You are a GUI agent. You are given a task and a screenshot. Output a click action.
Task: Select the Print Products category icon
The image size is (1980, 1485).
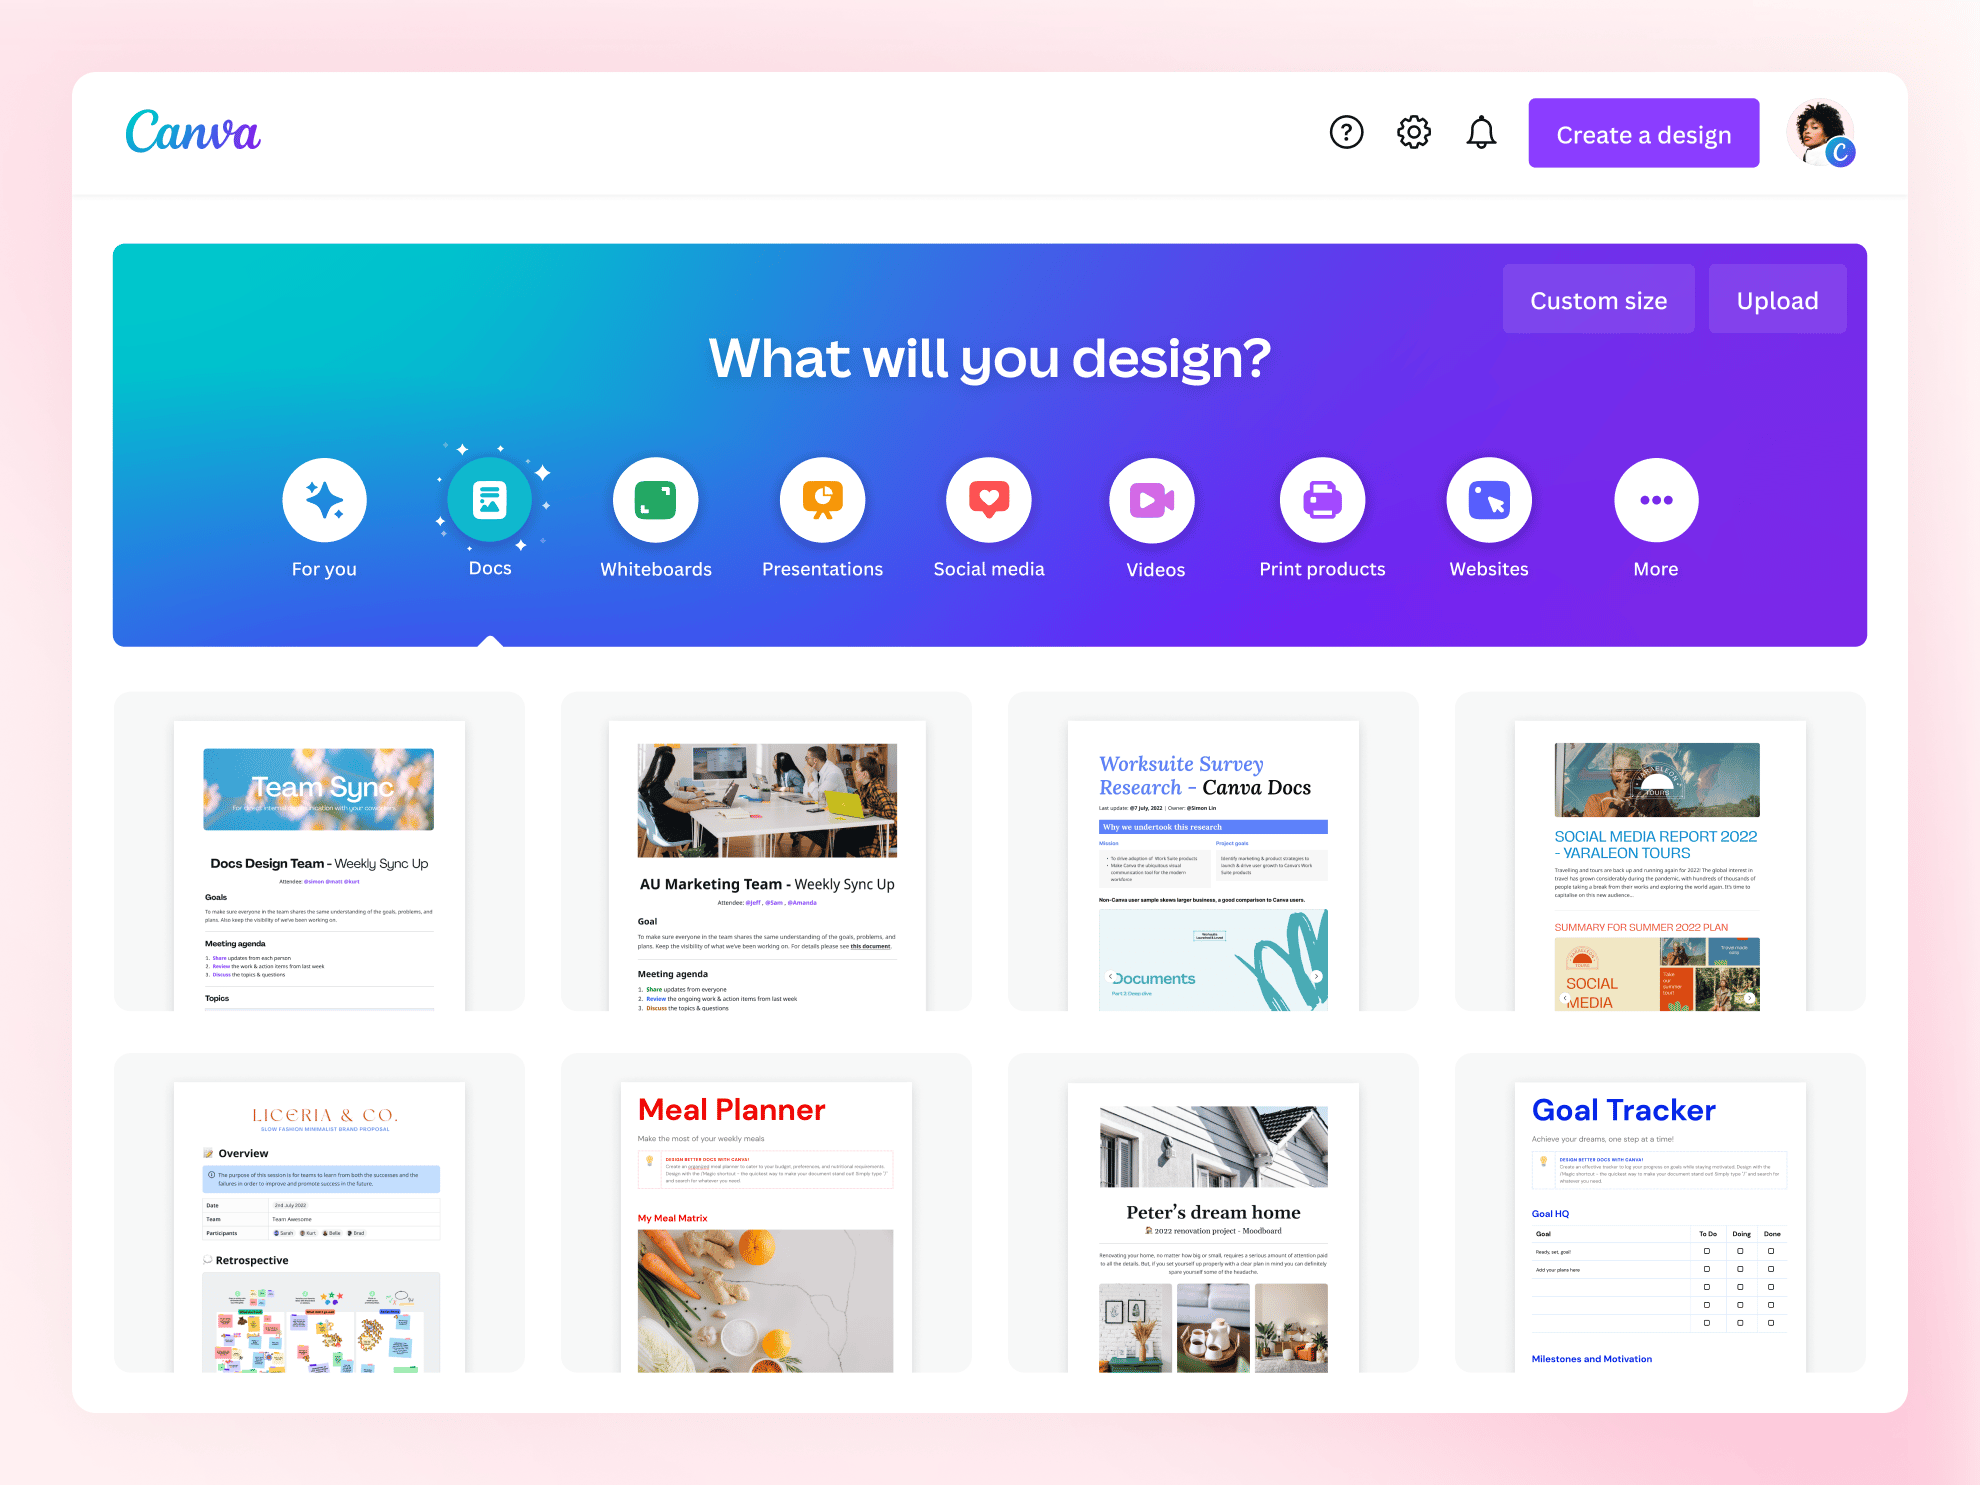point(1322,499)
